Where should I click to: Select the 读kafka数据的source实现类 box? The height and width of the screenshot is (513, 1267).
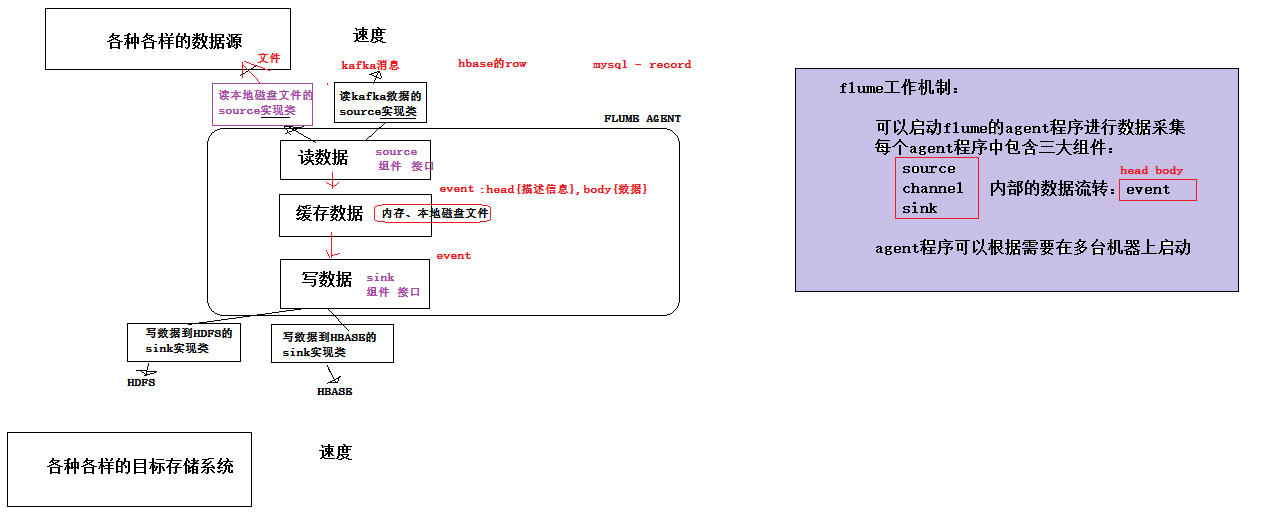click(380, 103)
